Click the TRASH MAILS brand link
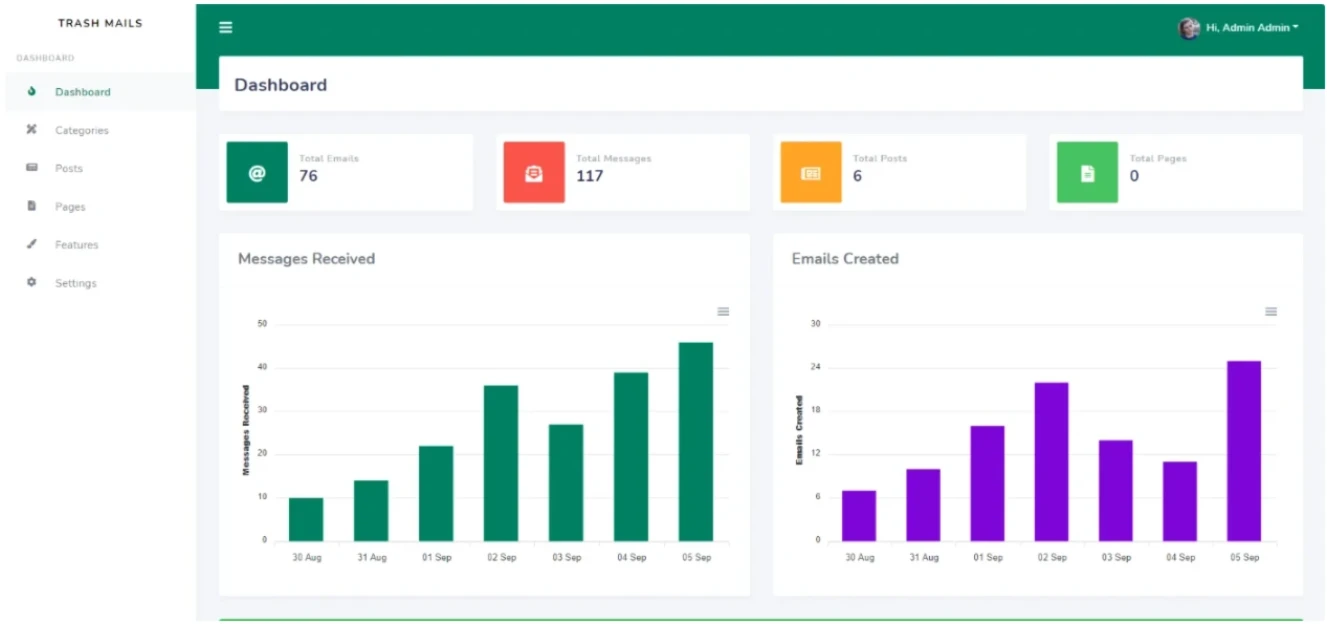This screenshot has width=1327, height=626. [x=100, y=23]
